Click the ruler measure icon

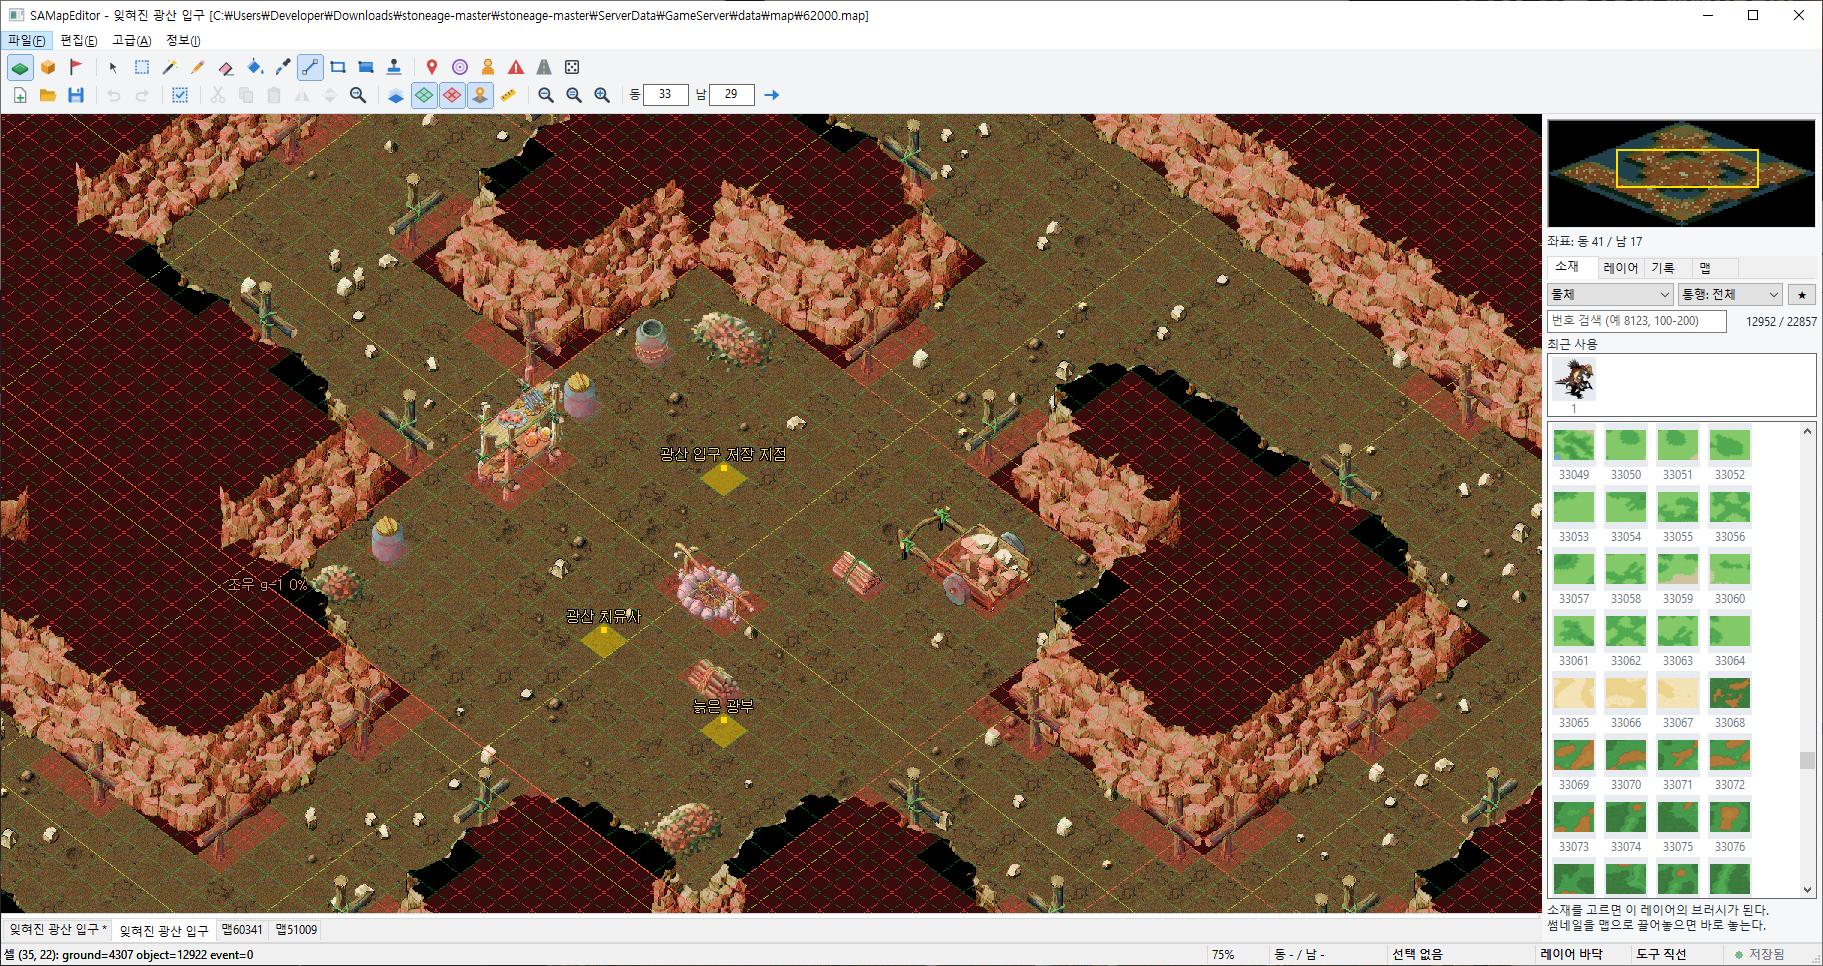pyautogui.click(x=508, y=95)
